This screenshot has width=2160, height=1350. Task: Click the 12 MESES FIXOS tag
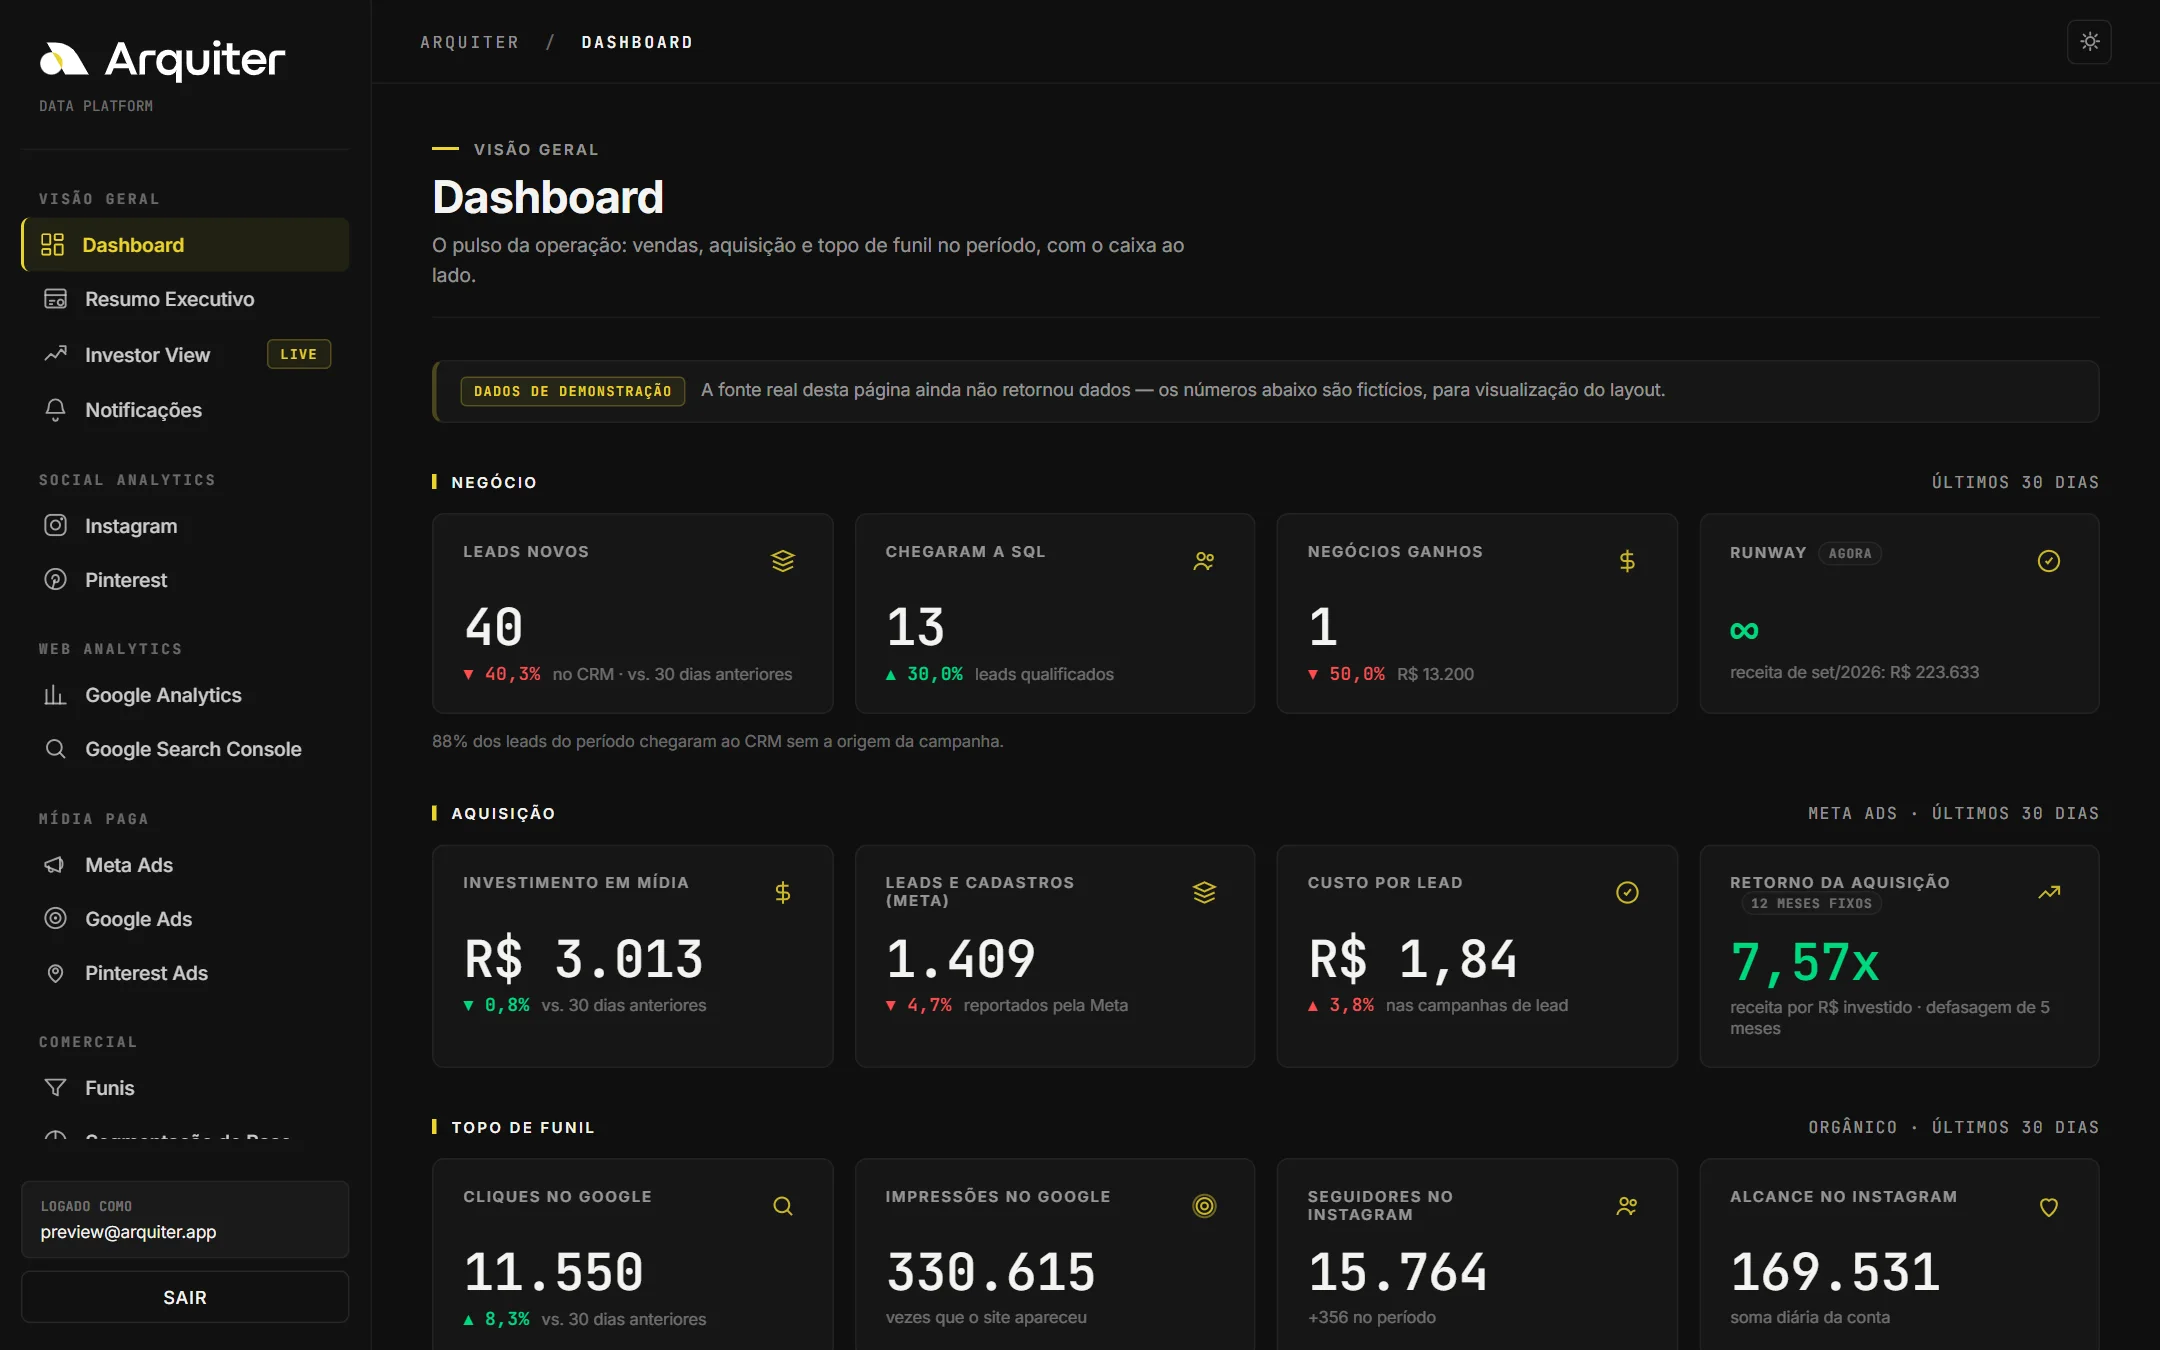[x=1811, y=903]
